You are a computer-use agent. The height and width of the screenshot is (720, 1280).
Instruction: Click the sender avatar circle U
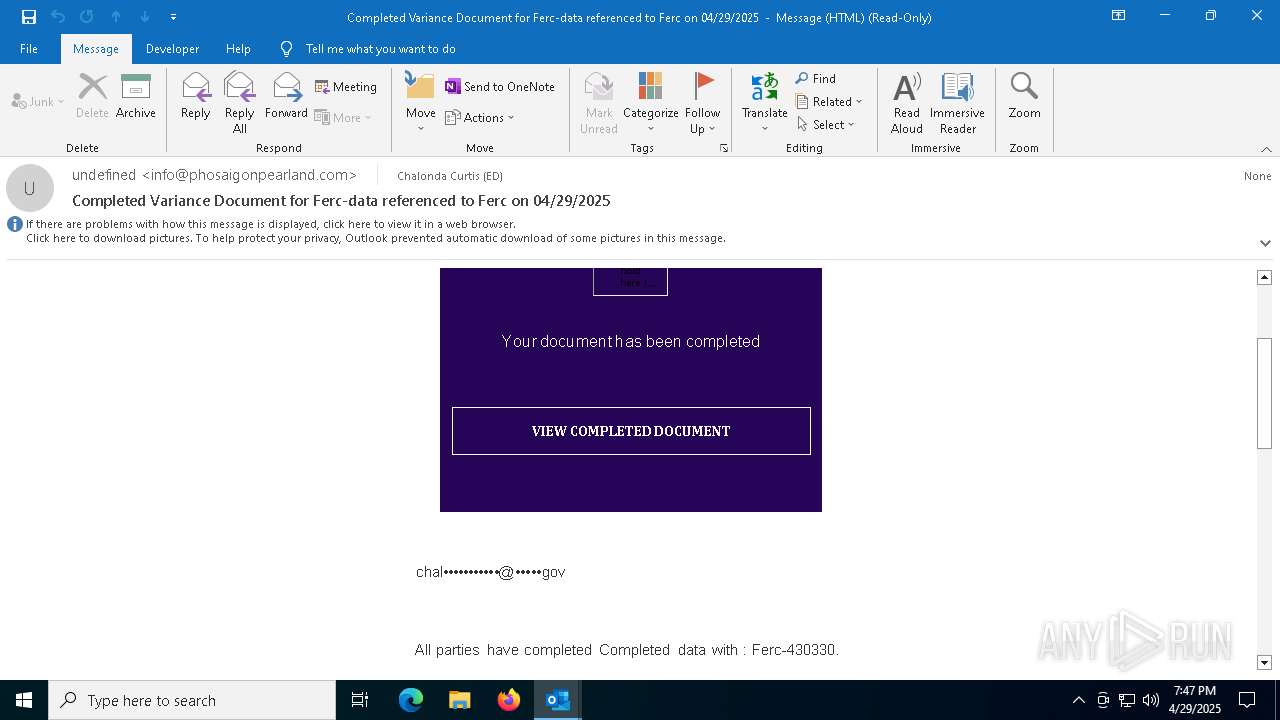click(30, 188)
